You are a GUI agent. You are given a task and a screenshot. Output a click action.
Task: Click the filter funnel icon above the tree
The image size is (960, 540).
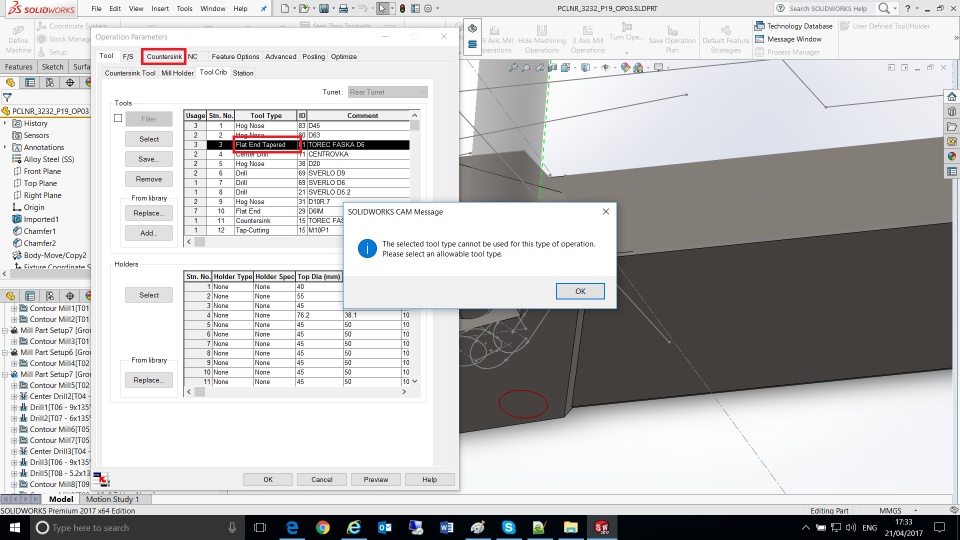click(7, 97)
